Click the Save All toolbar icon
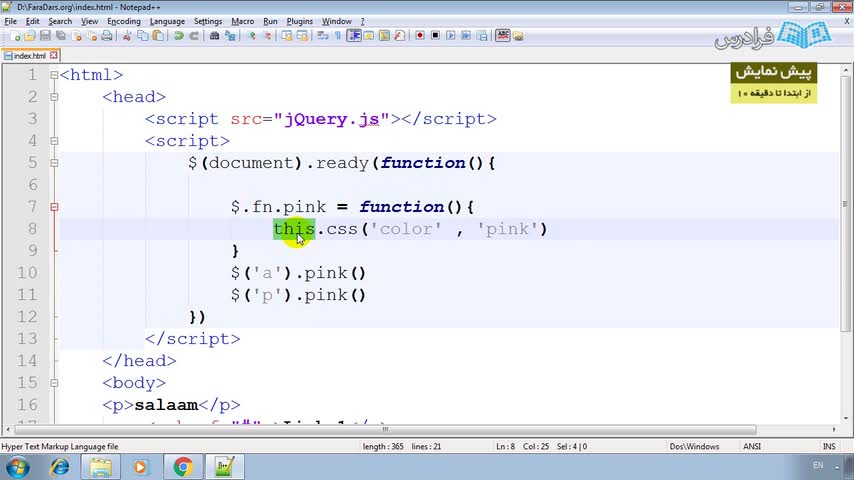This screenshot has height=480, width=854. [x=60, y=36]
